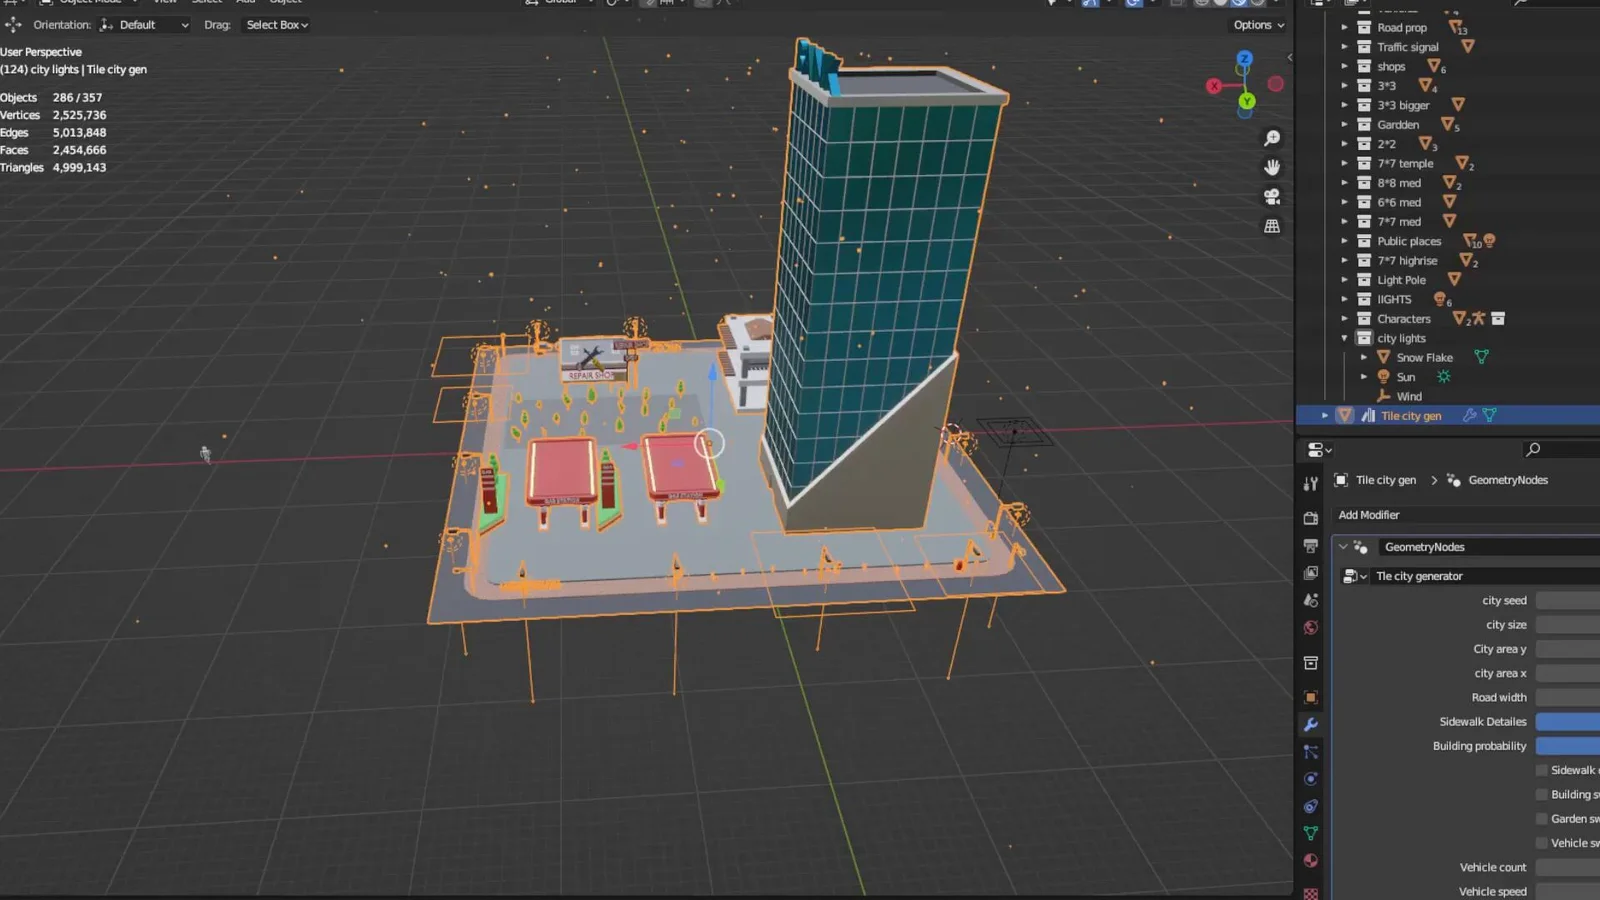Collapse the city lights collection
This screenshot has height=900, width=1600.
tap(1345, 338)
